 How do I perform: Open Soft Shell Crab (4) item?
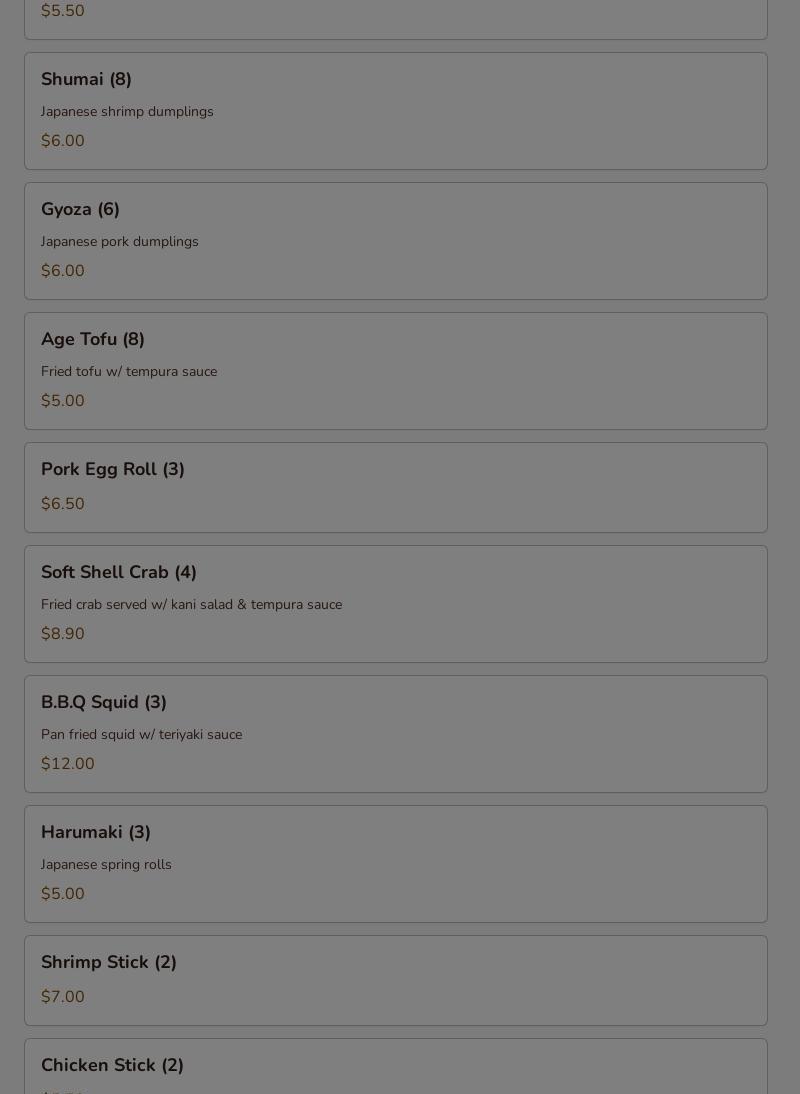point(395,604)
